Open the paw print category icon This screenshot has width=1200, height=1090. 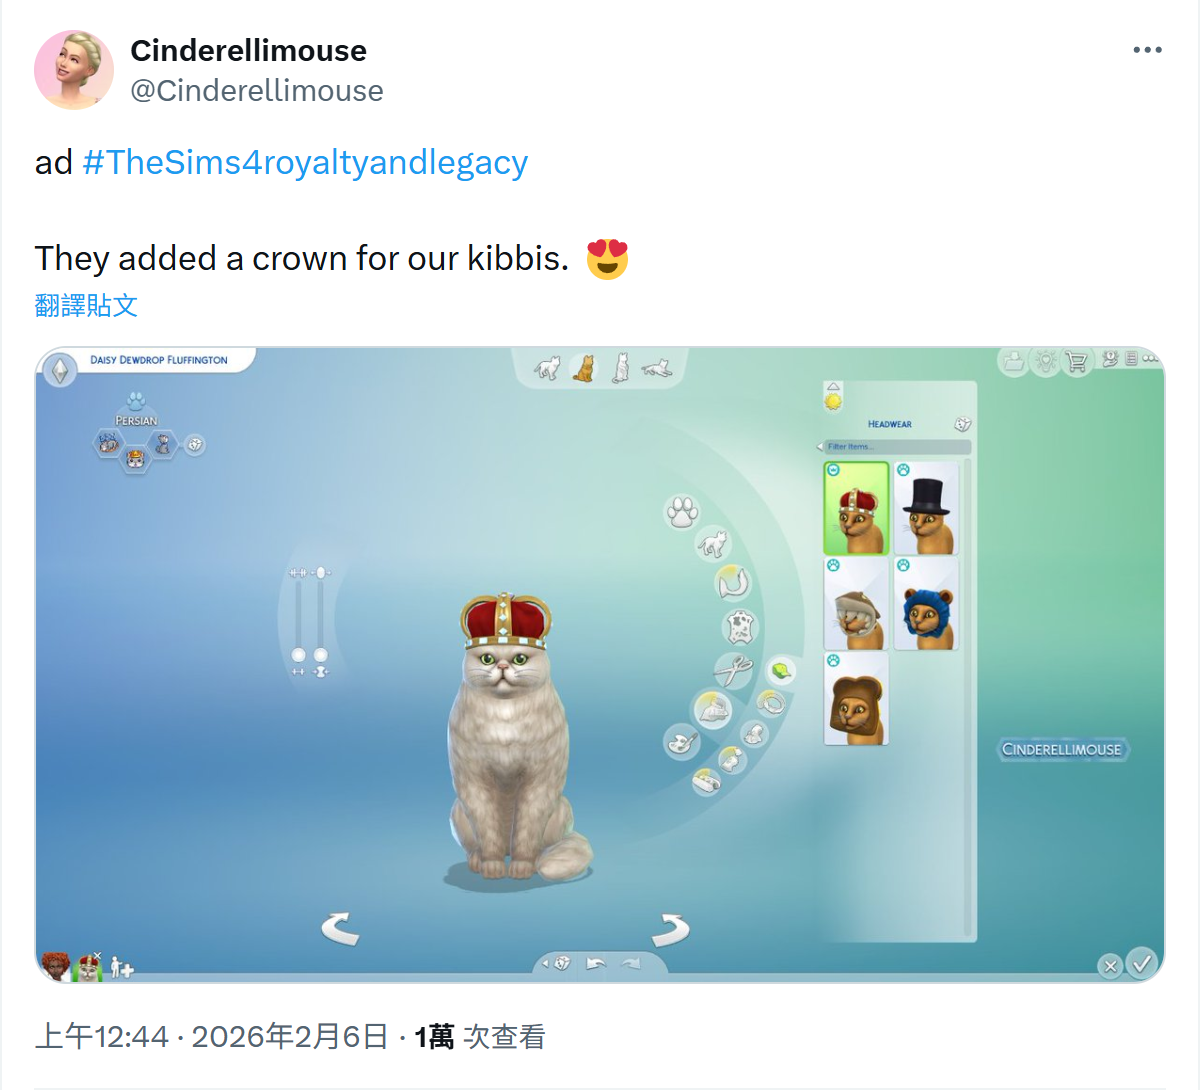point(682,513)
